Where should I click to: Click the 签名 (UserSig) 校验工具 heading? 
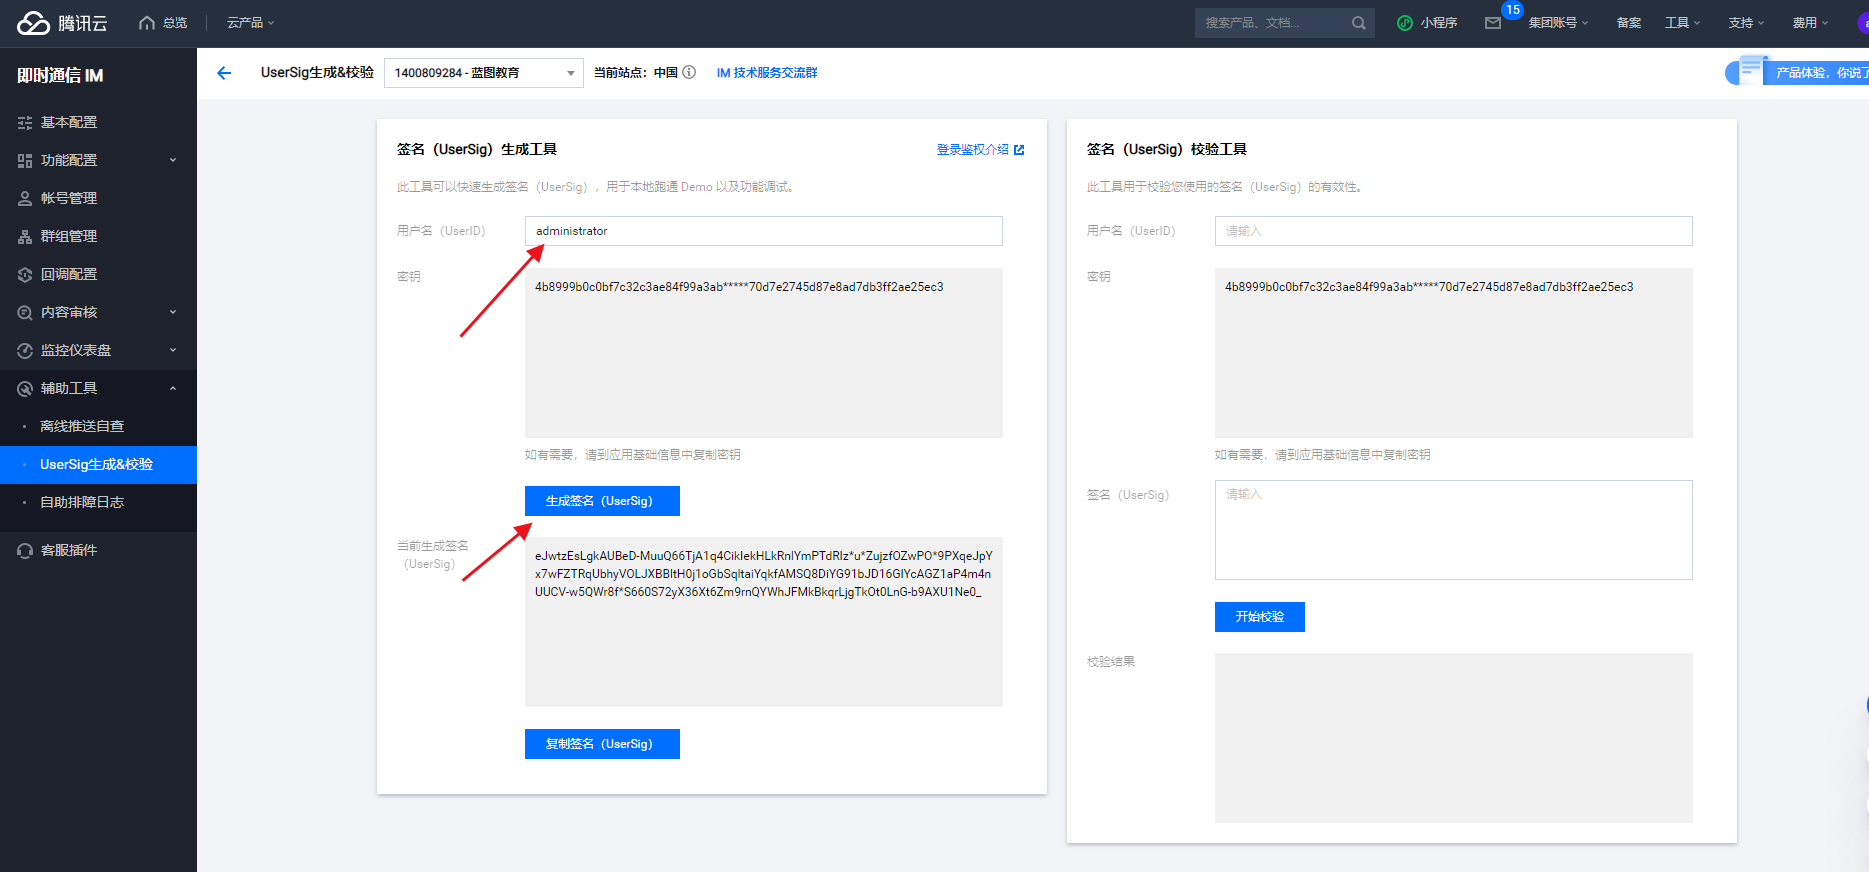click(x=1167, y=150)
